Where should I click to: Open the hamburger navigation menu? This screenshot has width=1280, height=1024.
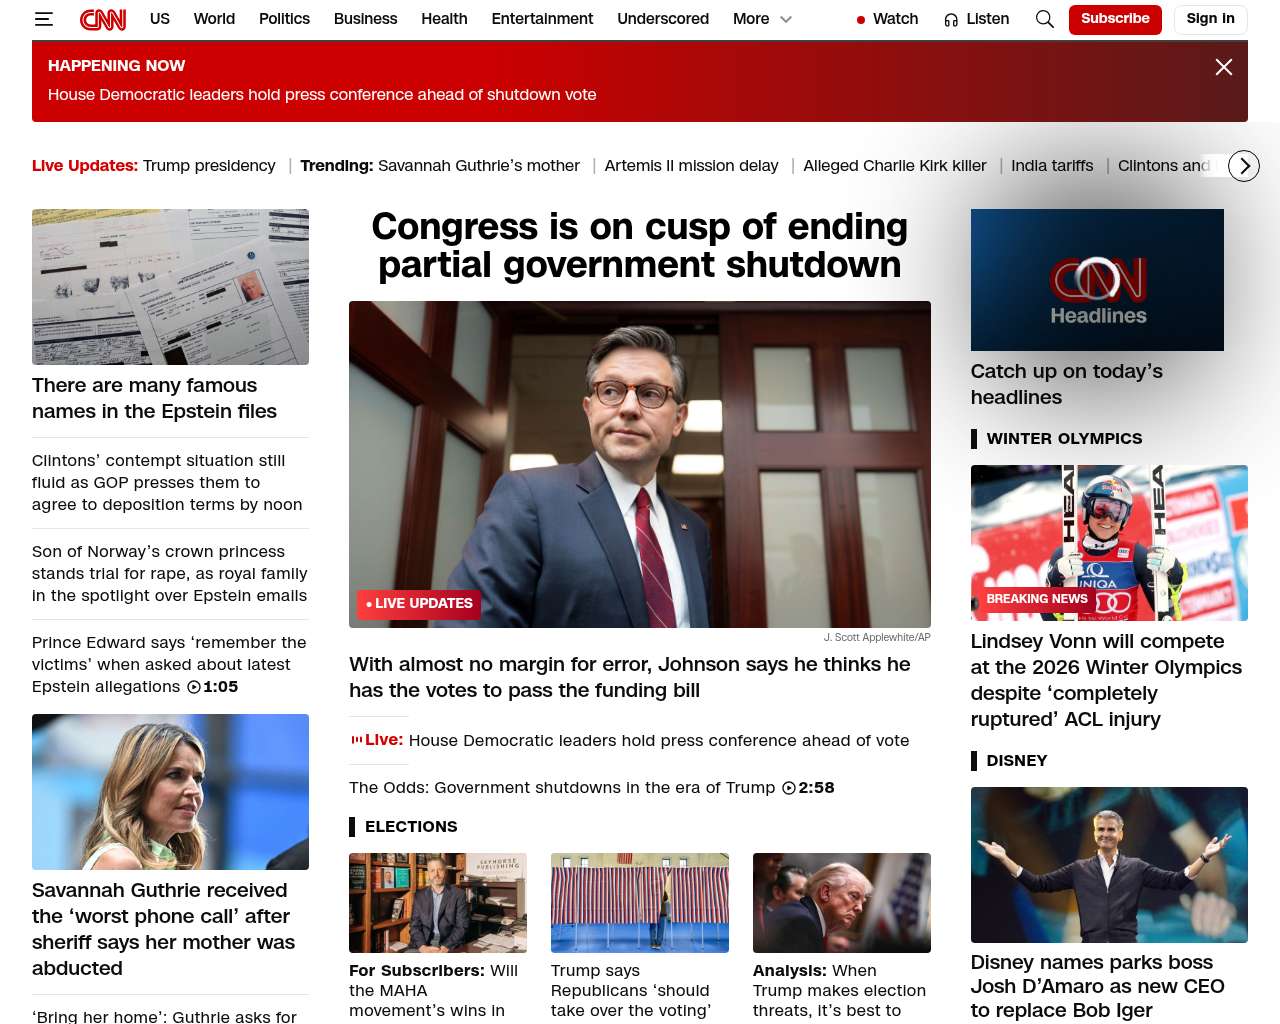tap(43, 19)
